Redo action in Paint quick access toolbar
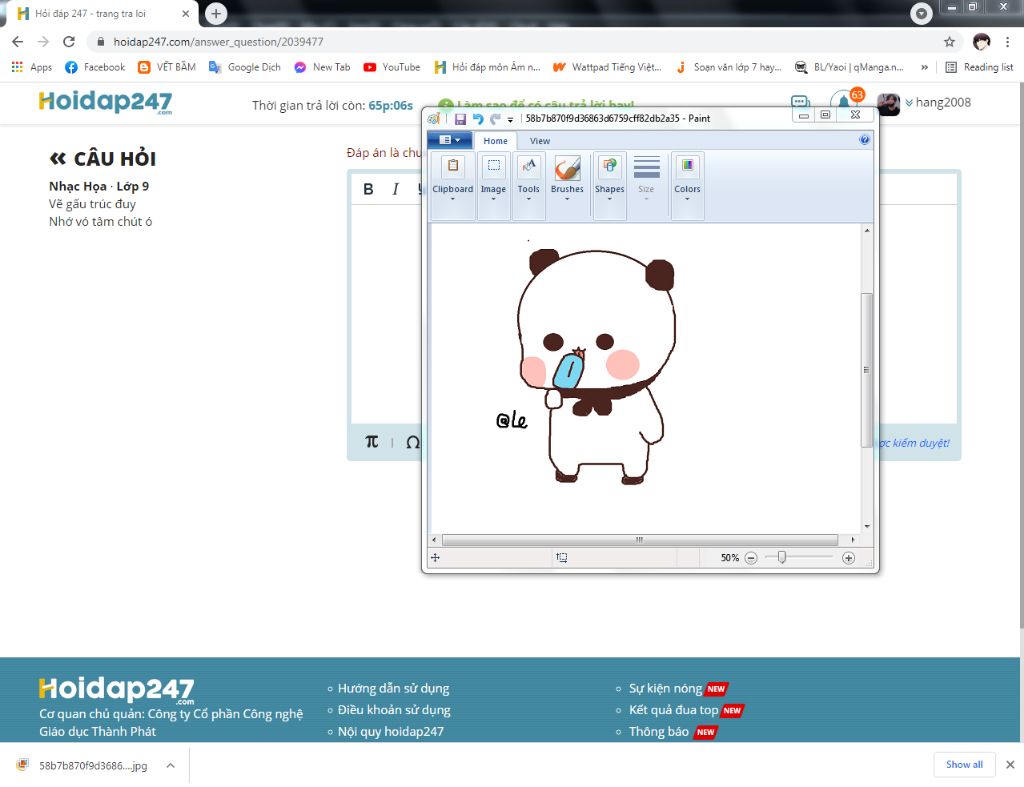Screen dimensions: 1024x787 tap(495, 119)
